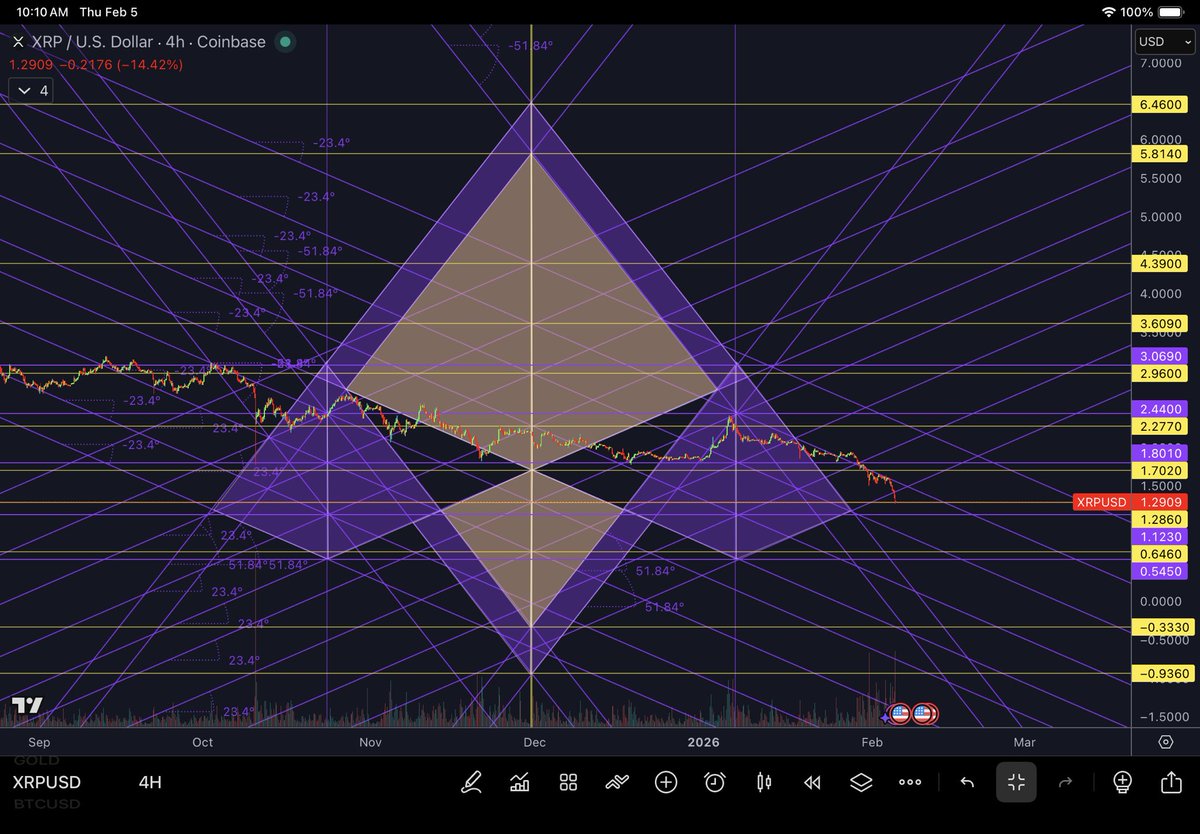Exit fullscreen with the collapse arrows button
Image resolution: width=1200 pixels, height=834 pixels.
click(x=1016, y=782)
